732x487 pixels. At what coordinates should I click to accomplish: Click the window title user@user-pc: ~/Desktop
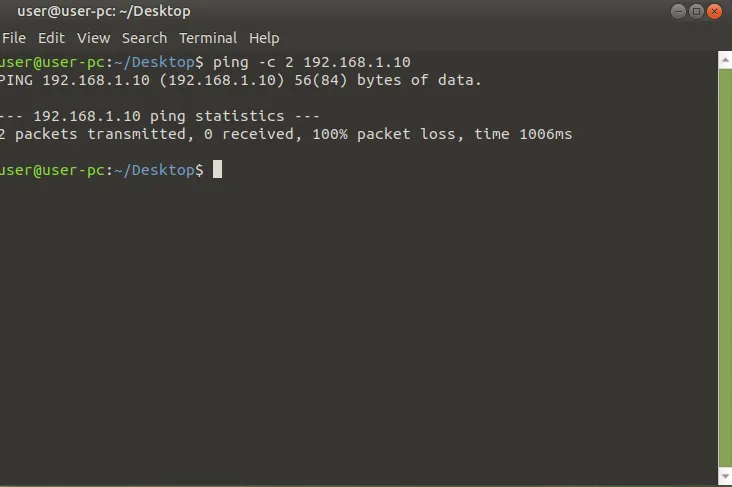(104, 11)
